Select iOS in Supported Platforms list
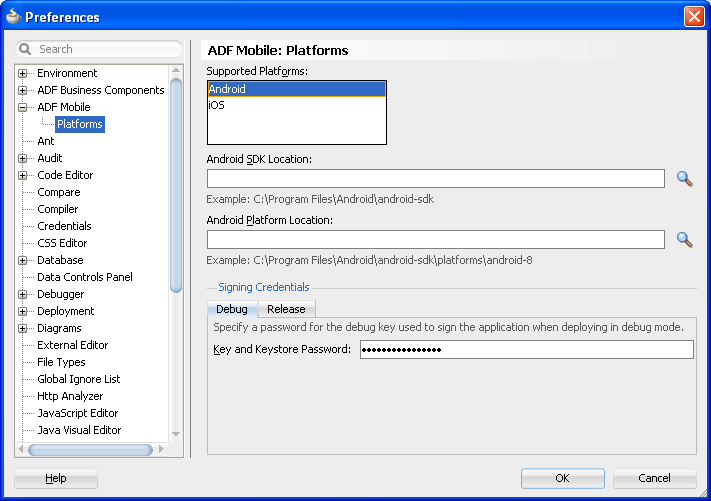 (x=297, y=105)
